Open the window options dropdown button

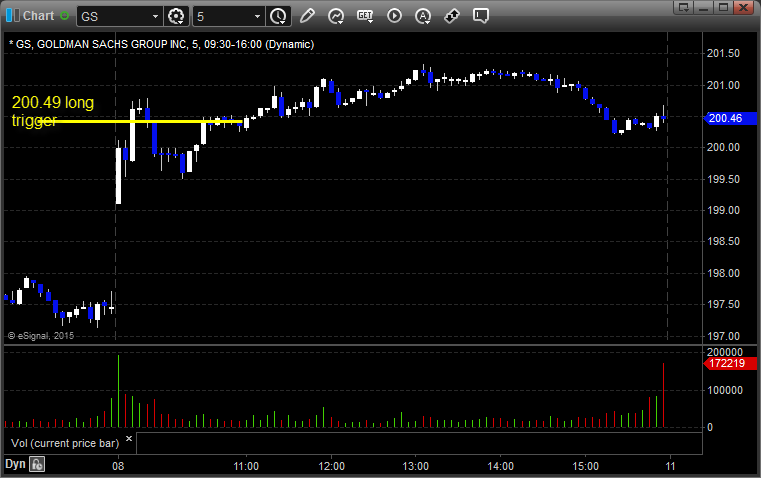(684, 7)
